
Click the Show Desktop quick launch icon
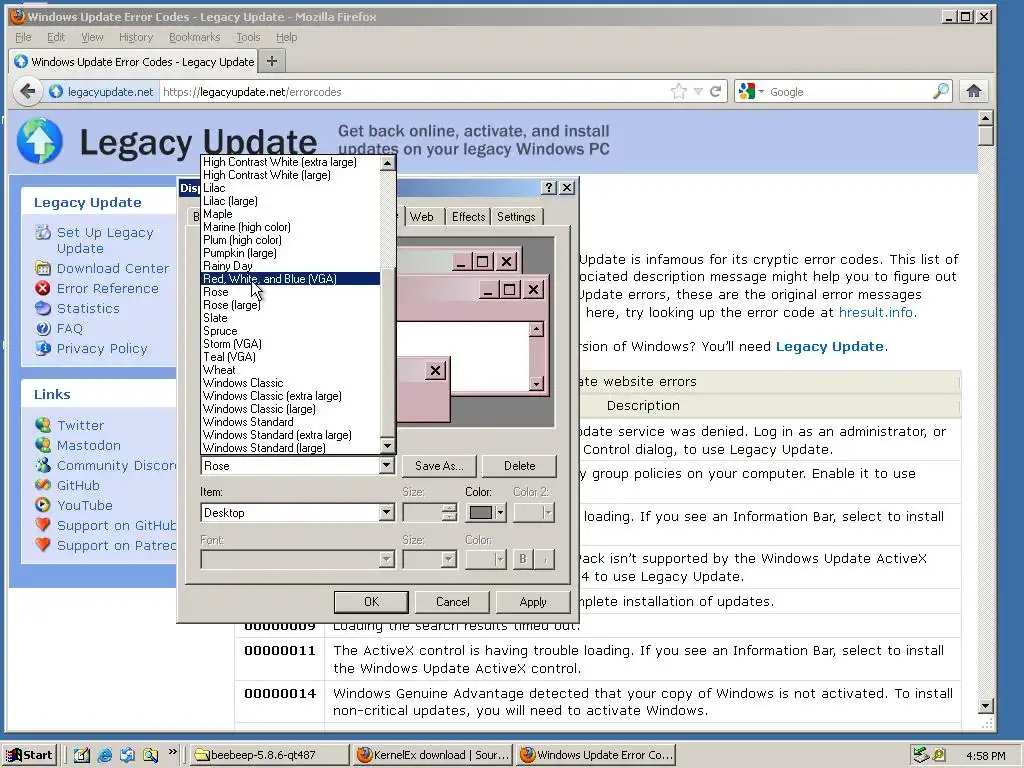coord(82,755)
